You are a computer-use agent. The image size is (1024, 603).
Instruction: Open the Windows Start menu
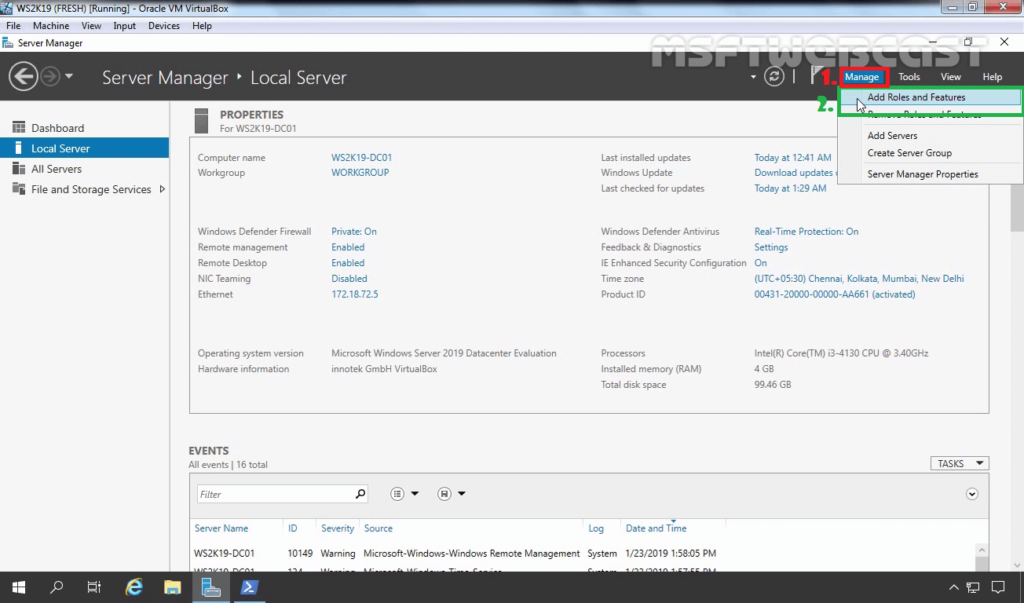point(18,587)
